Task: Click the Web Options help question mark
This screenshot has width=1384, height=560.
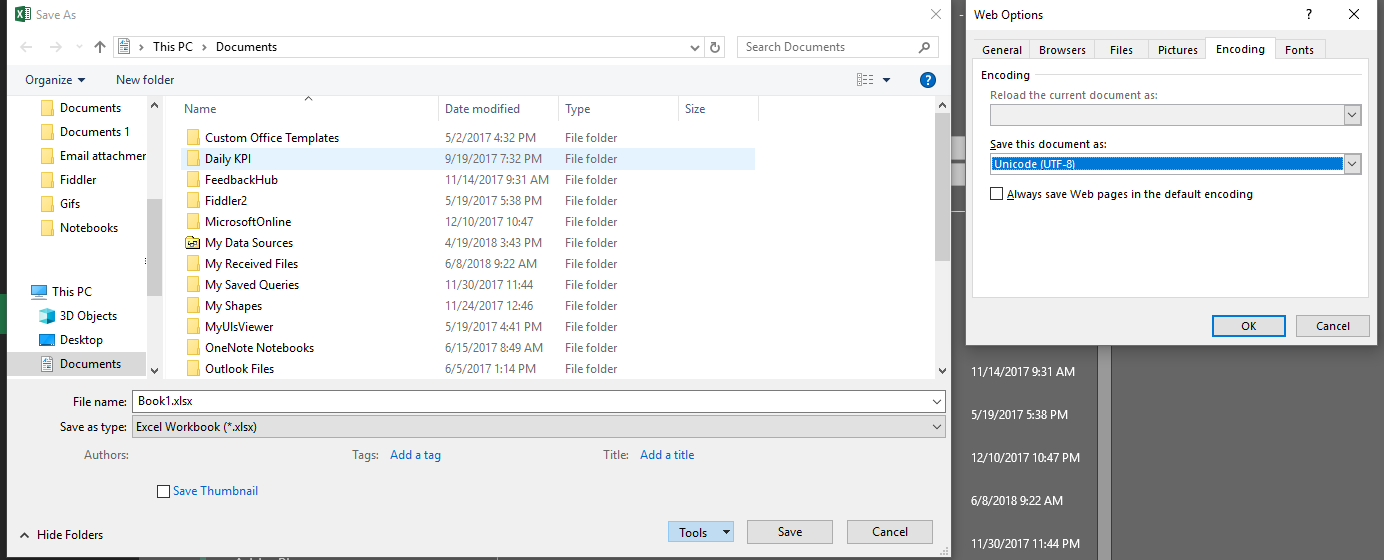Action: tap(1309, 15)
